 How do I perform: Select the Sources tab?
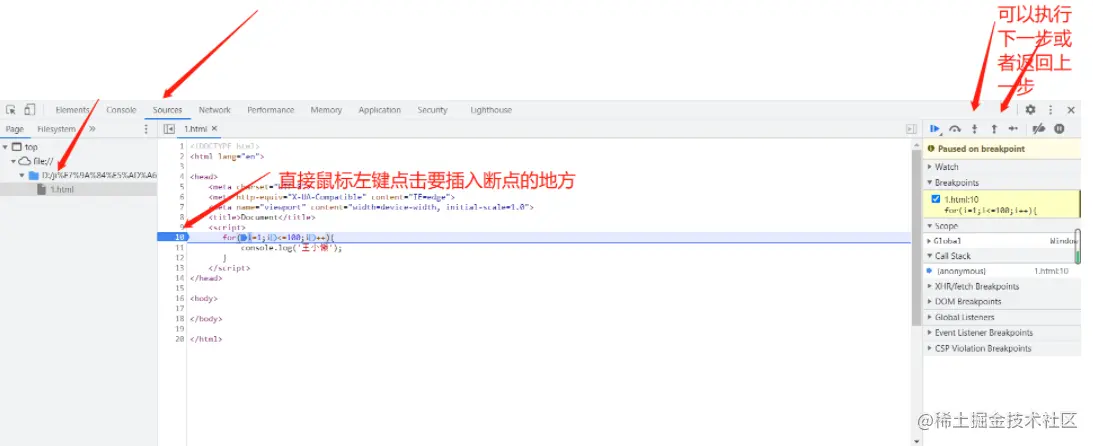(167, 110)
